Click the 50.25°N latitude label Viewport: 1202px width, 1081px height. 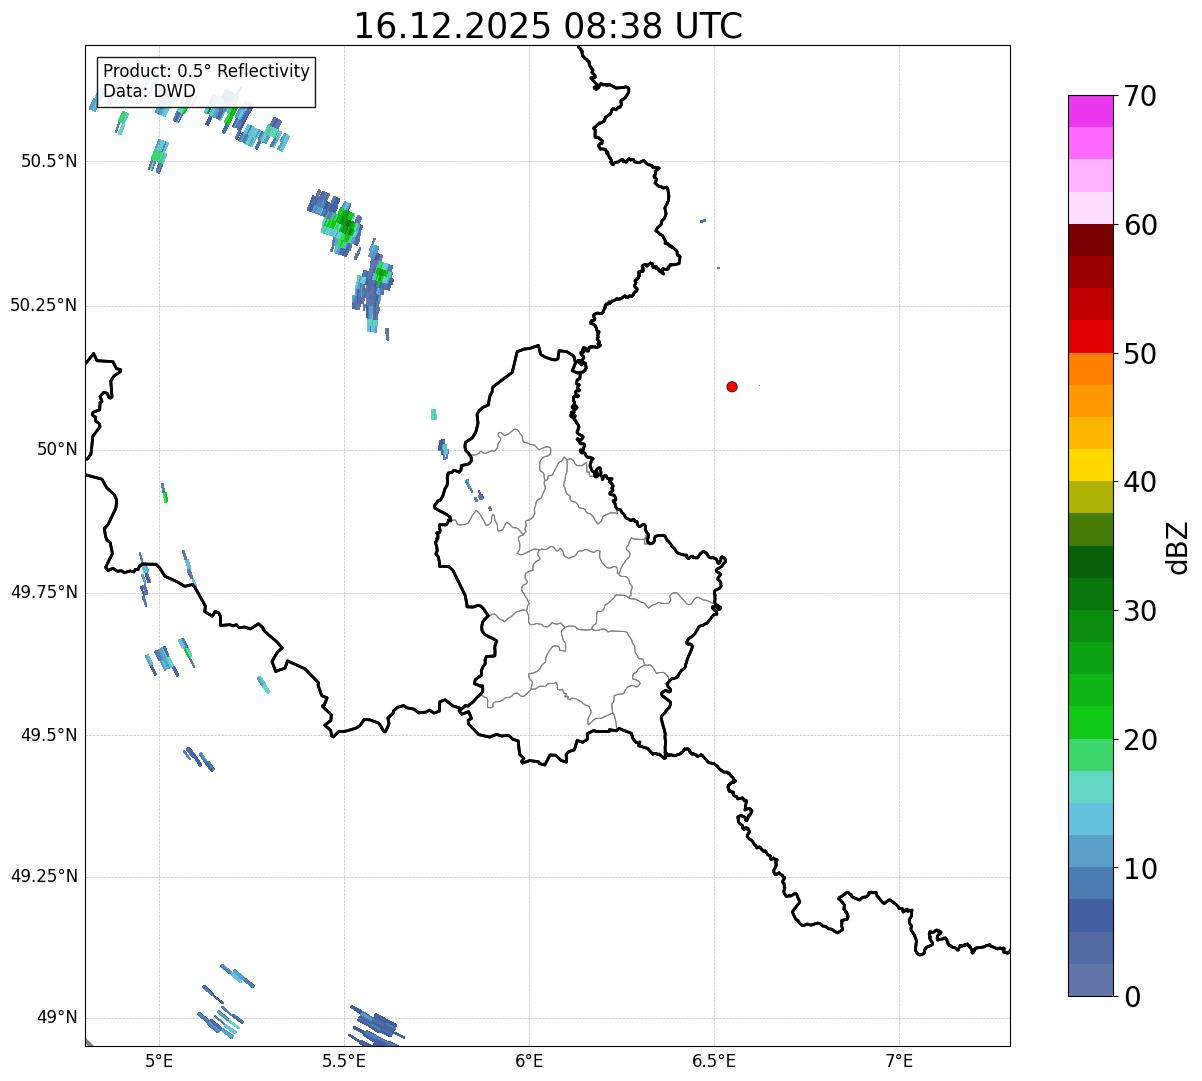[44, 305]
